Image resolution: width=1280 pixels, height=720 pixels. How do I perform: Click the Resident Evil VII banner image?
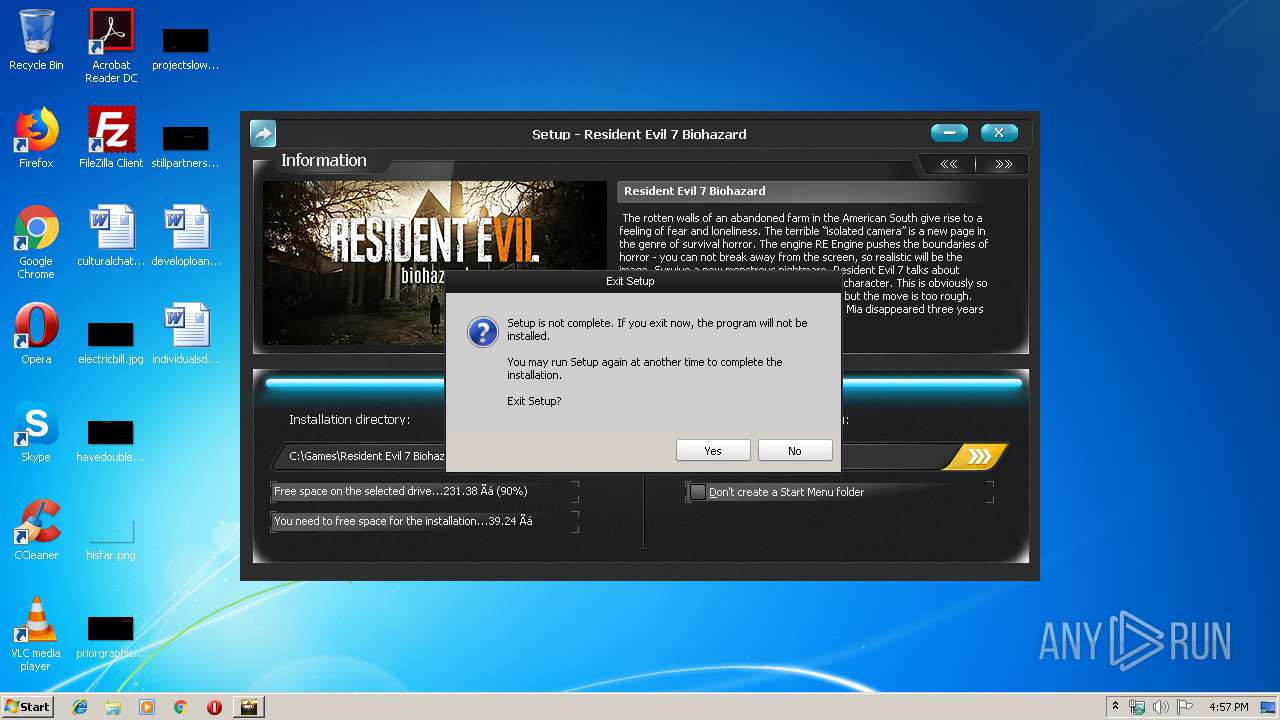pos(435,263)
